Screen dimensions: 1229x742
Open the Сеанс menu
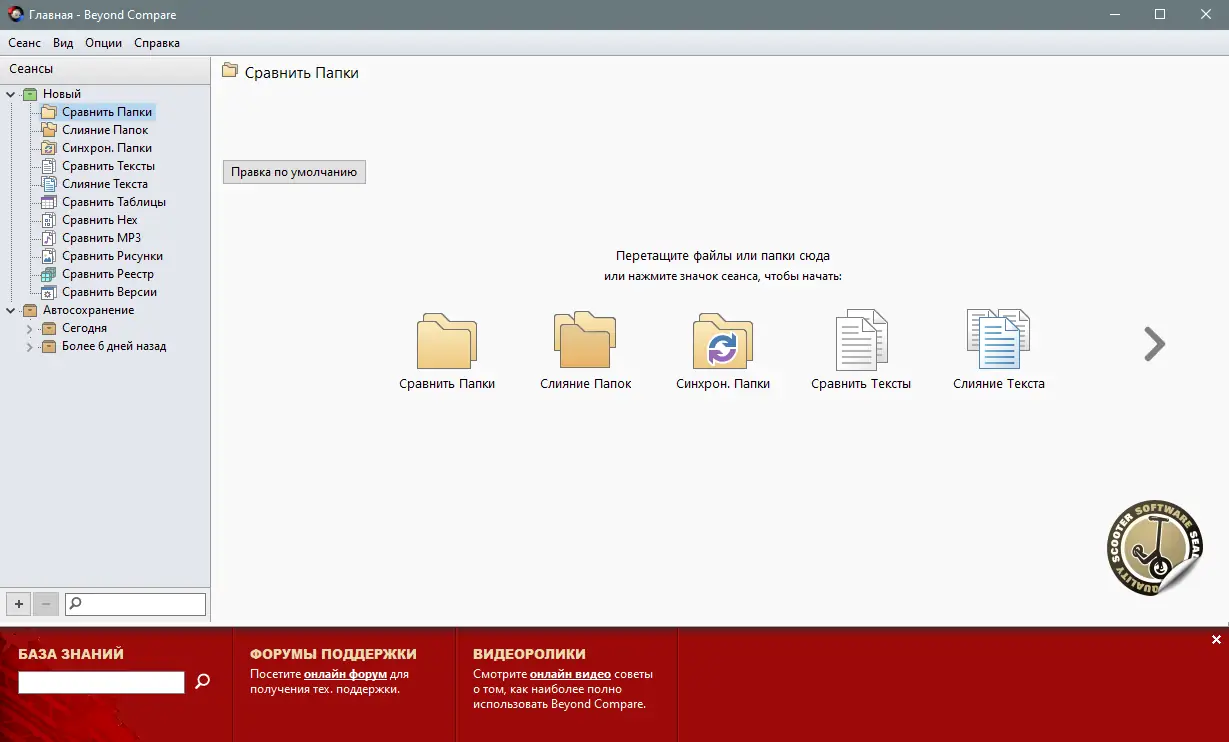click(x=23, y=43)
